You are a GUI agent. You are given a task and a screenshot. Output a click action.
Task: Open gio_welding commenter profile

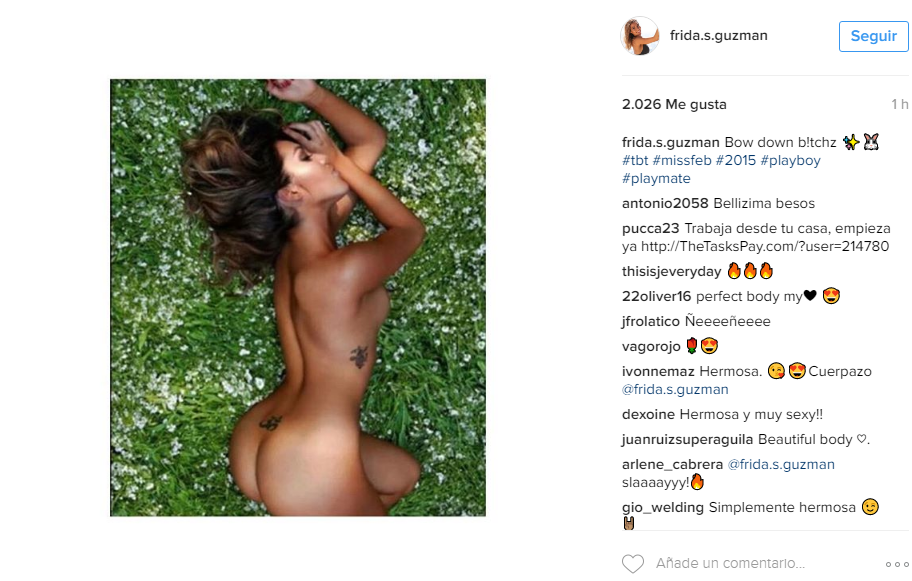[x=662, y=508]
